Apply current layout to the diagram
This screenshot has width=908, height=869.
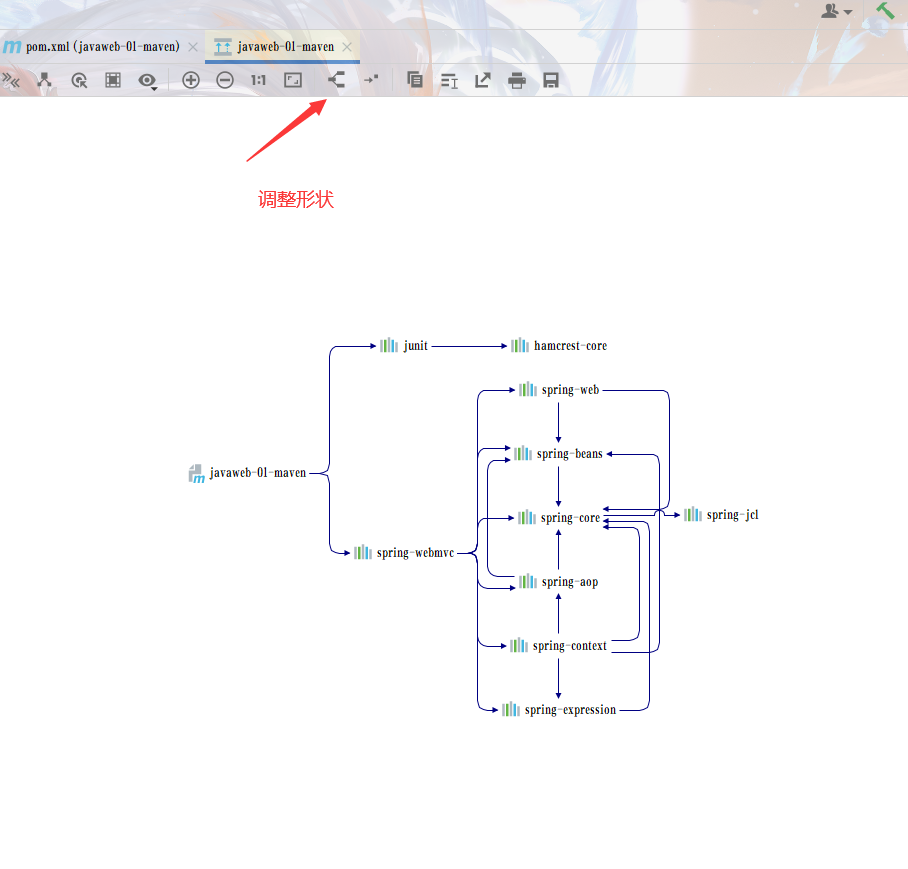click(336, 80)
